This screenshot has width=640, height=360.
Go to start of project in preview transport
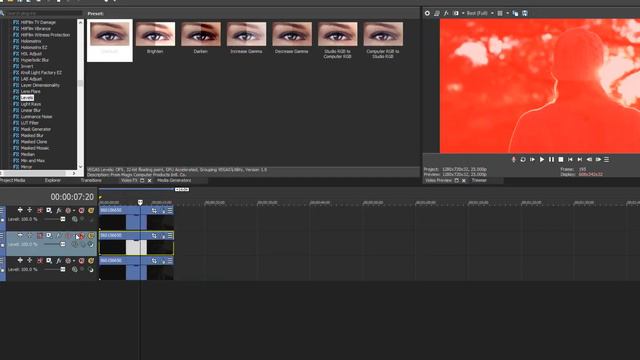click(x=570, y=160)
